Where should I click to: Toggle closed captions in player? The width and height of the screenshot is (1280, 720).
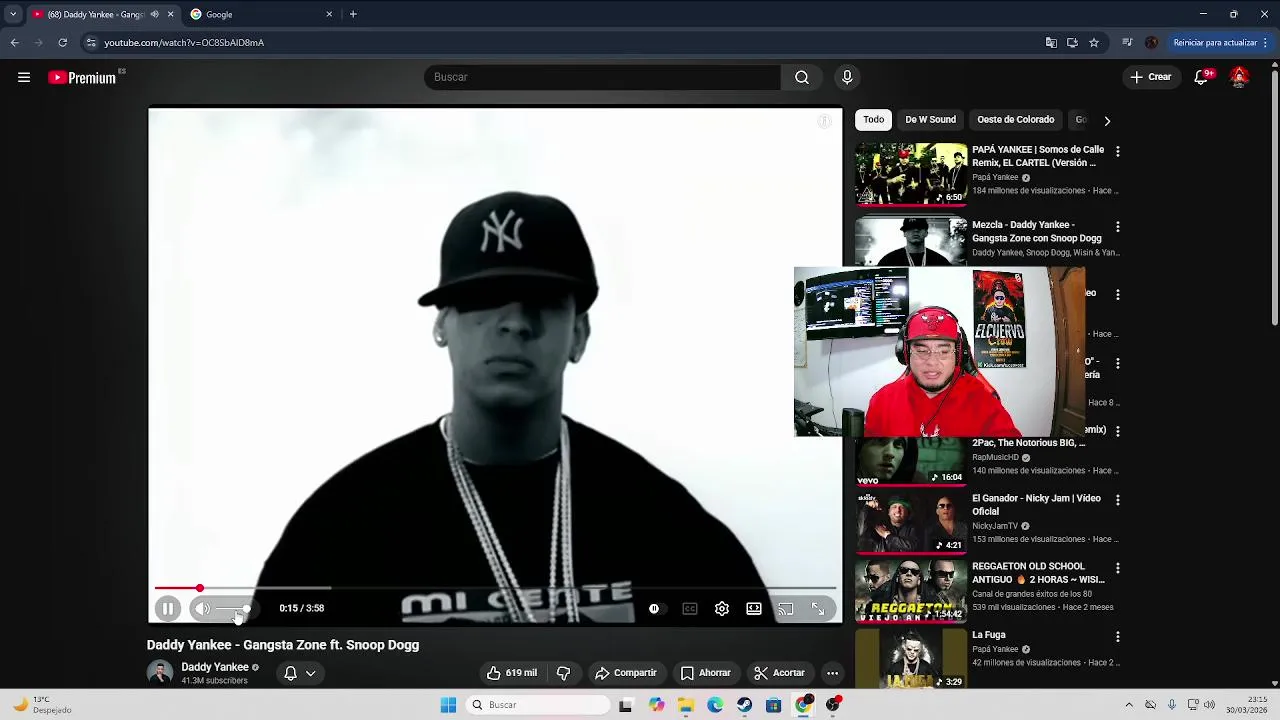click(690, 608)
